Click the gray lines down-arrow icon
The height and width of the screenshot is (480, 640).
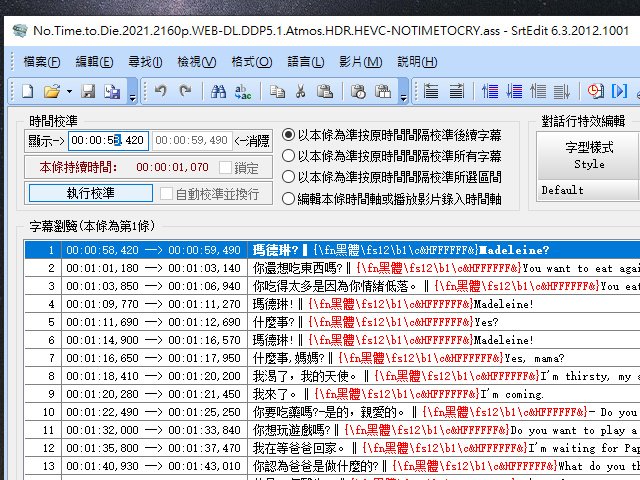pos(562,91)
